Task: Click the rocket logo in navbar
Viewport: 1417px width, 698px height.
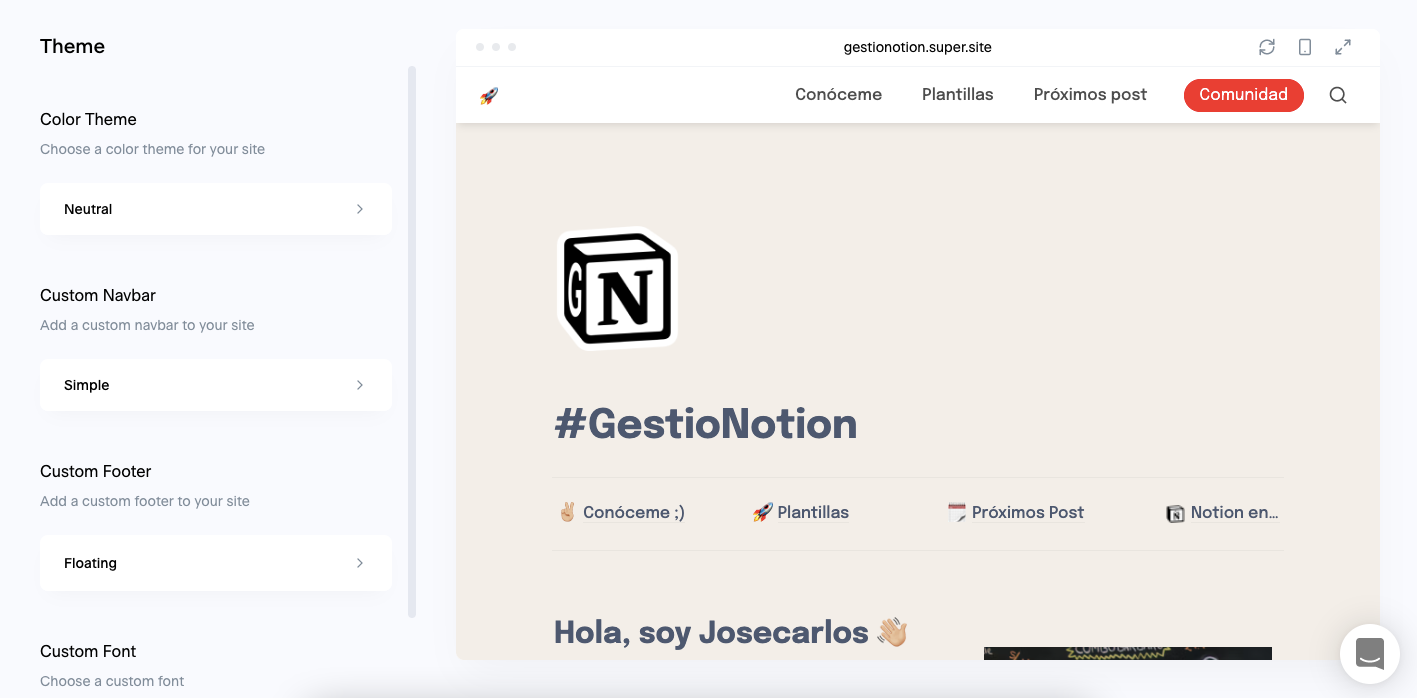Action: point(489,96)
